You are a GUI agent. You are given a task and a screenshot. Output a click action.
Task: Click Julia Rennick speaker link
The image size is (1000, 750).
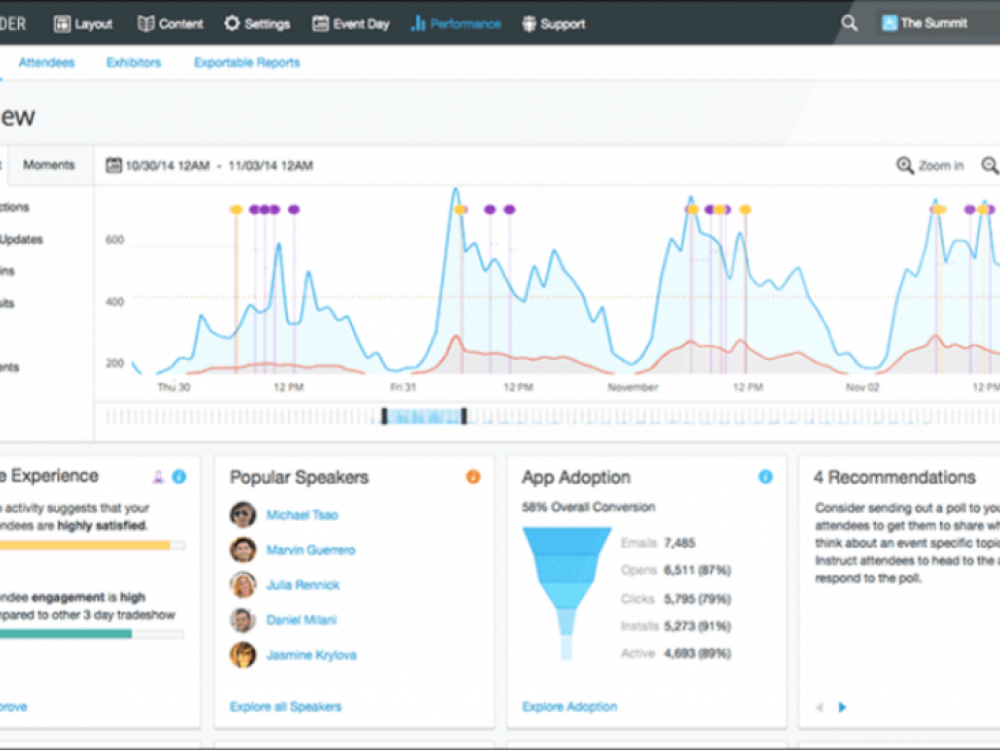pyautogui.click(x=302, y=585)
